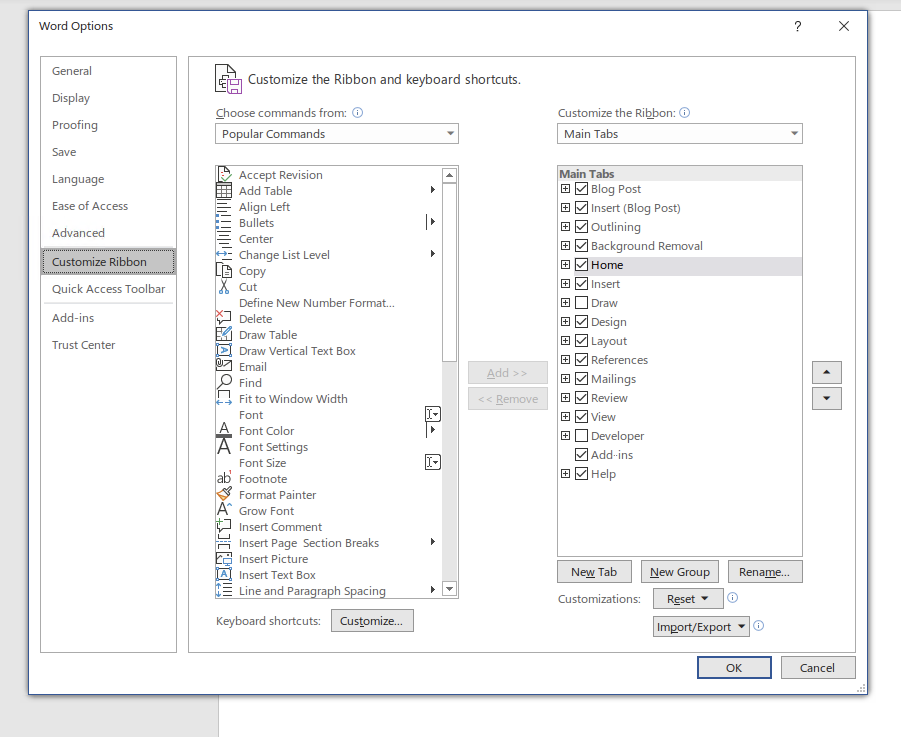Screen dimensions: 901x737
Task: Uncheck the Add-ins tab checkbox
Action: tap(582, 454)
